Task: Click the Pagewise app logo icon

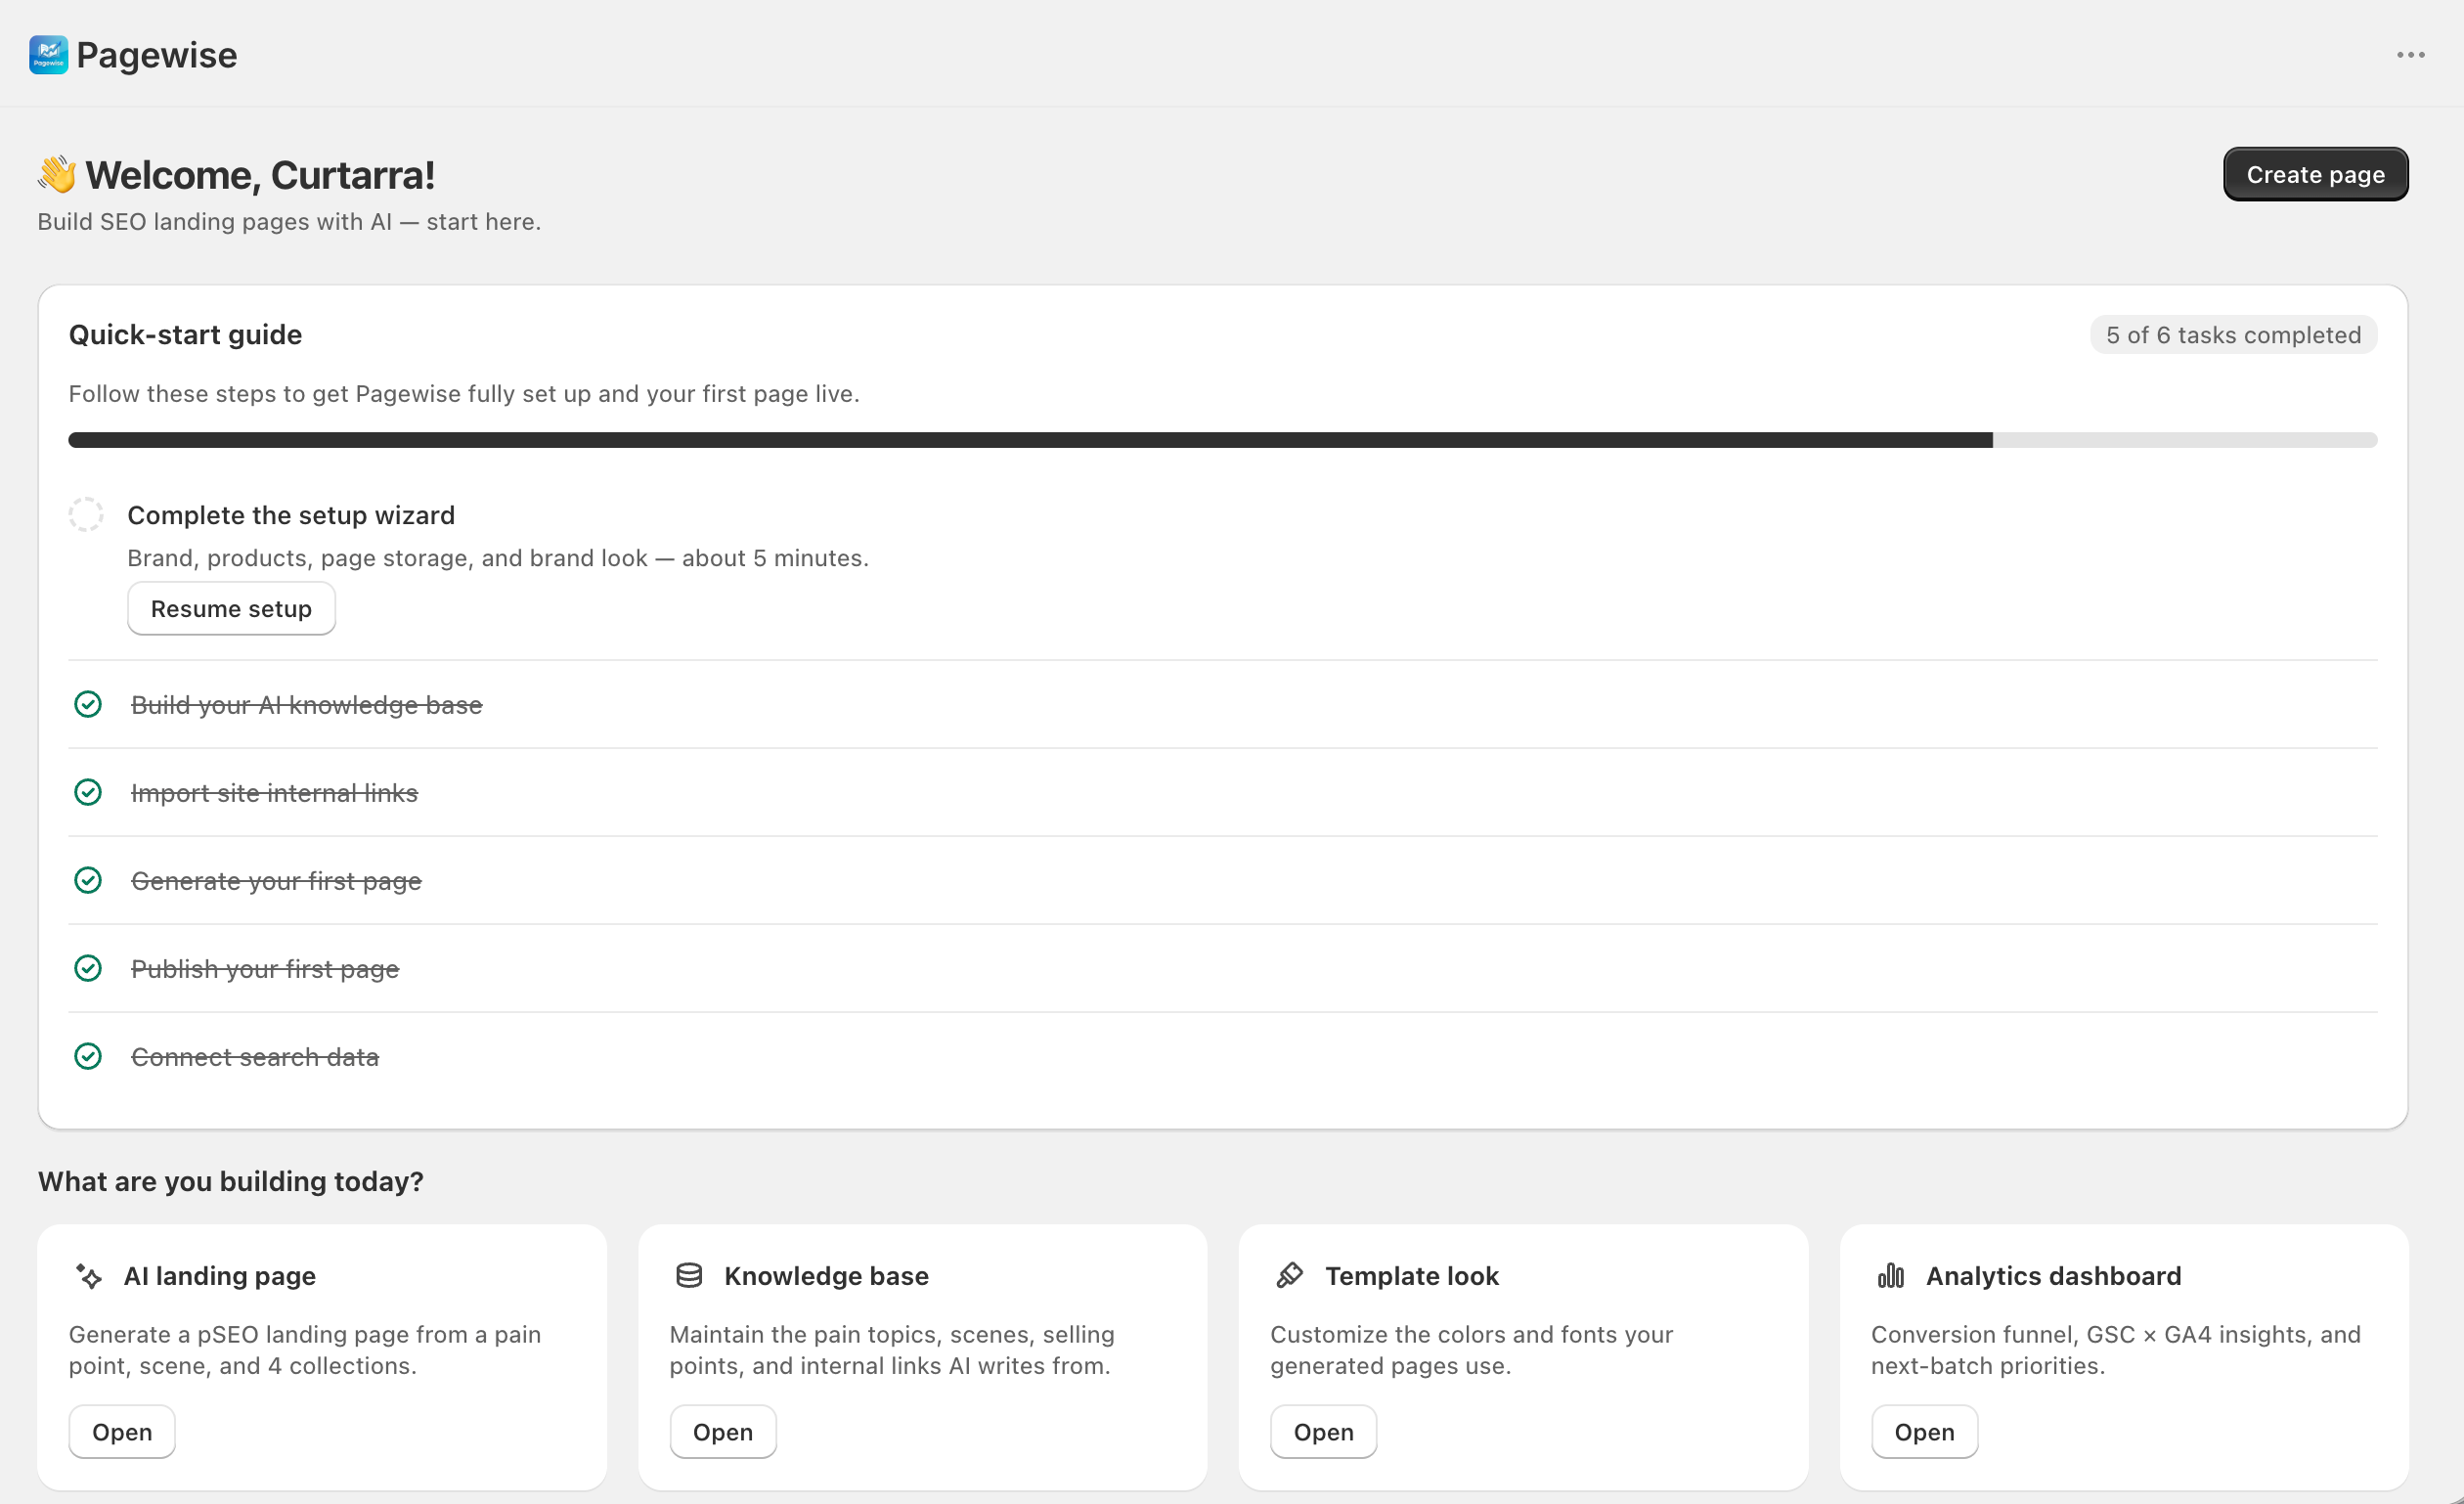Action: tap(48, 55)
